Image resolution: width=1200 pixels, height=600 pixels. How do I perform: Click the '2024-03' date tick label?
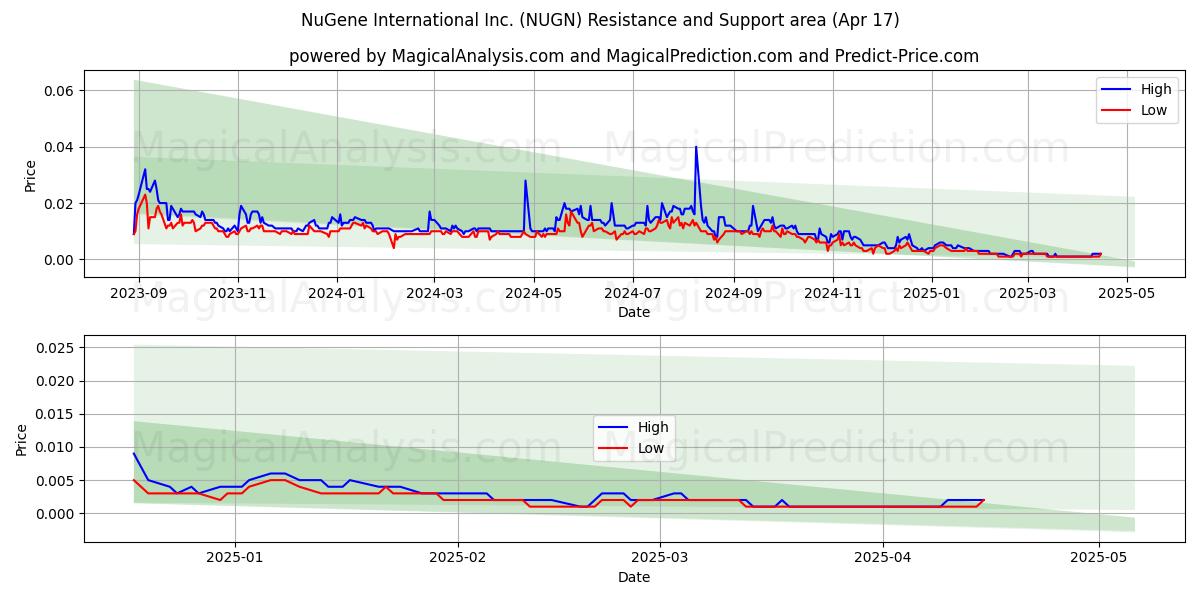pos(434,293)
